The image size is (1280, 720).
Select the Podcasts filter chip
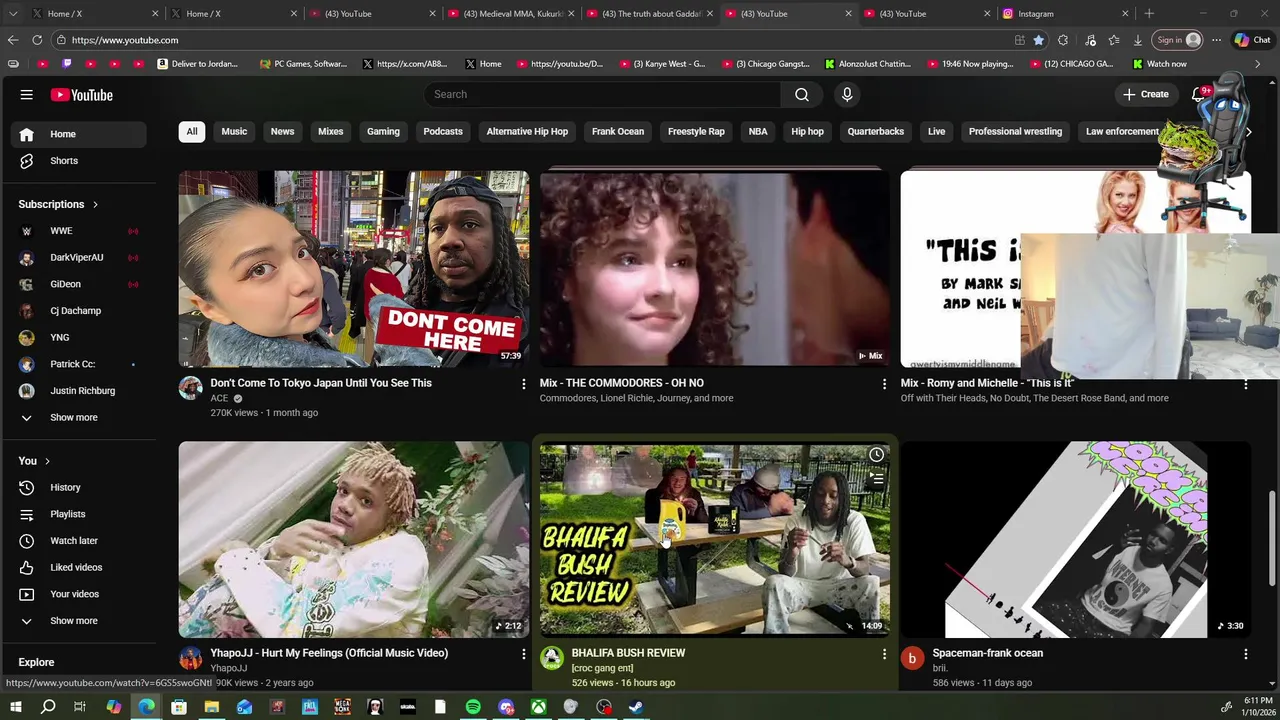443,131
